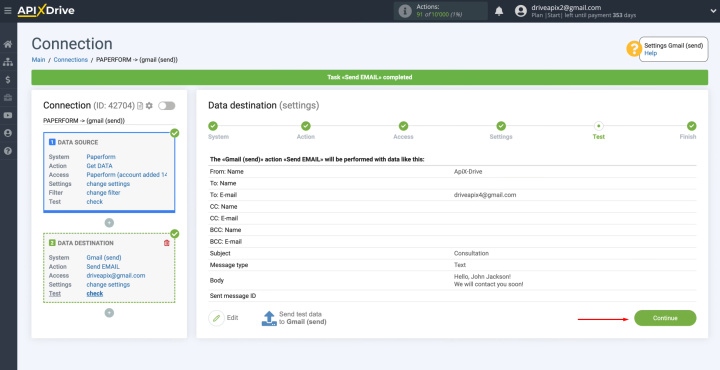Click the Message type row label
This screenshot has height=370, width=720.
click(229, 265)
